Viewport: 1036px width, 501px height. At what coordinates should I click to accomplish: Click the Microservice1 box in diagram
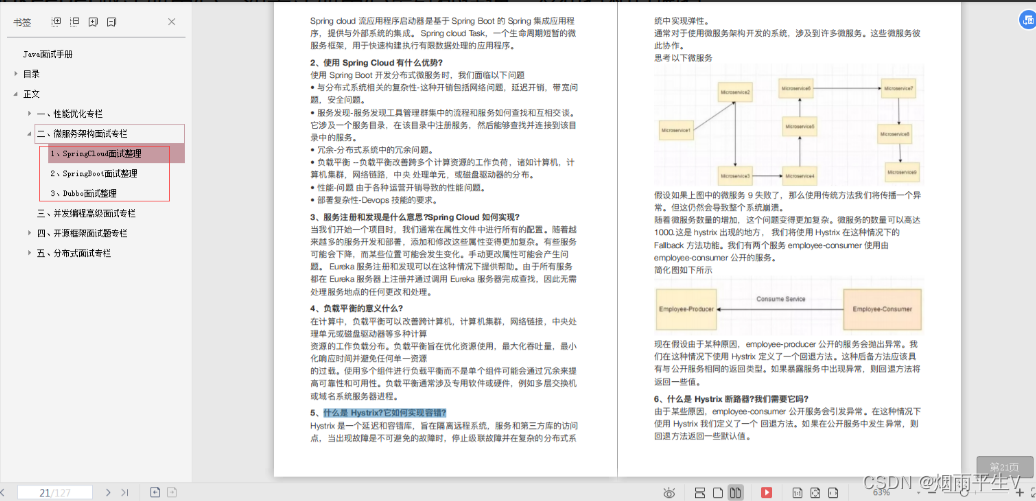[676, 131]
